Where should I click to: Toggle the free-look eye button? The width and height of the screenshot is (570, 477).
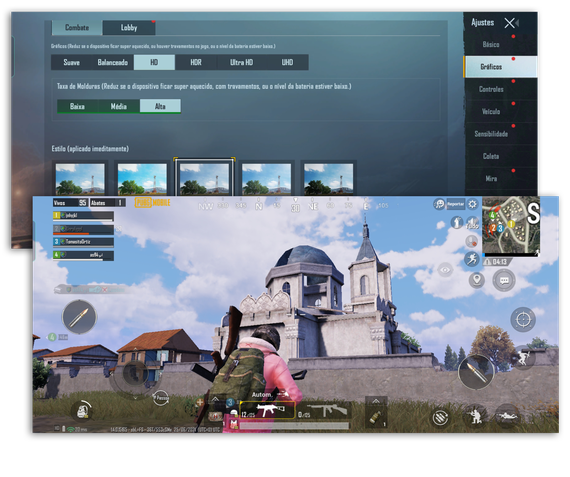tap(445, 270)
